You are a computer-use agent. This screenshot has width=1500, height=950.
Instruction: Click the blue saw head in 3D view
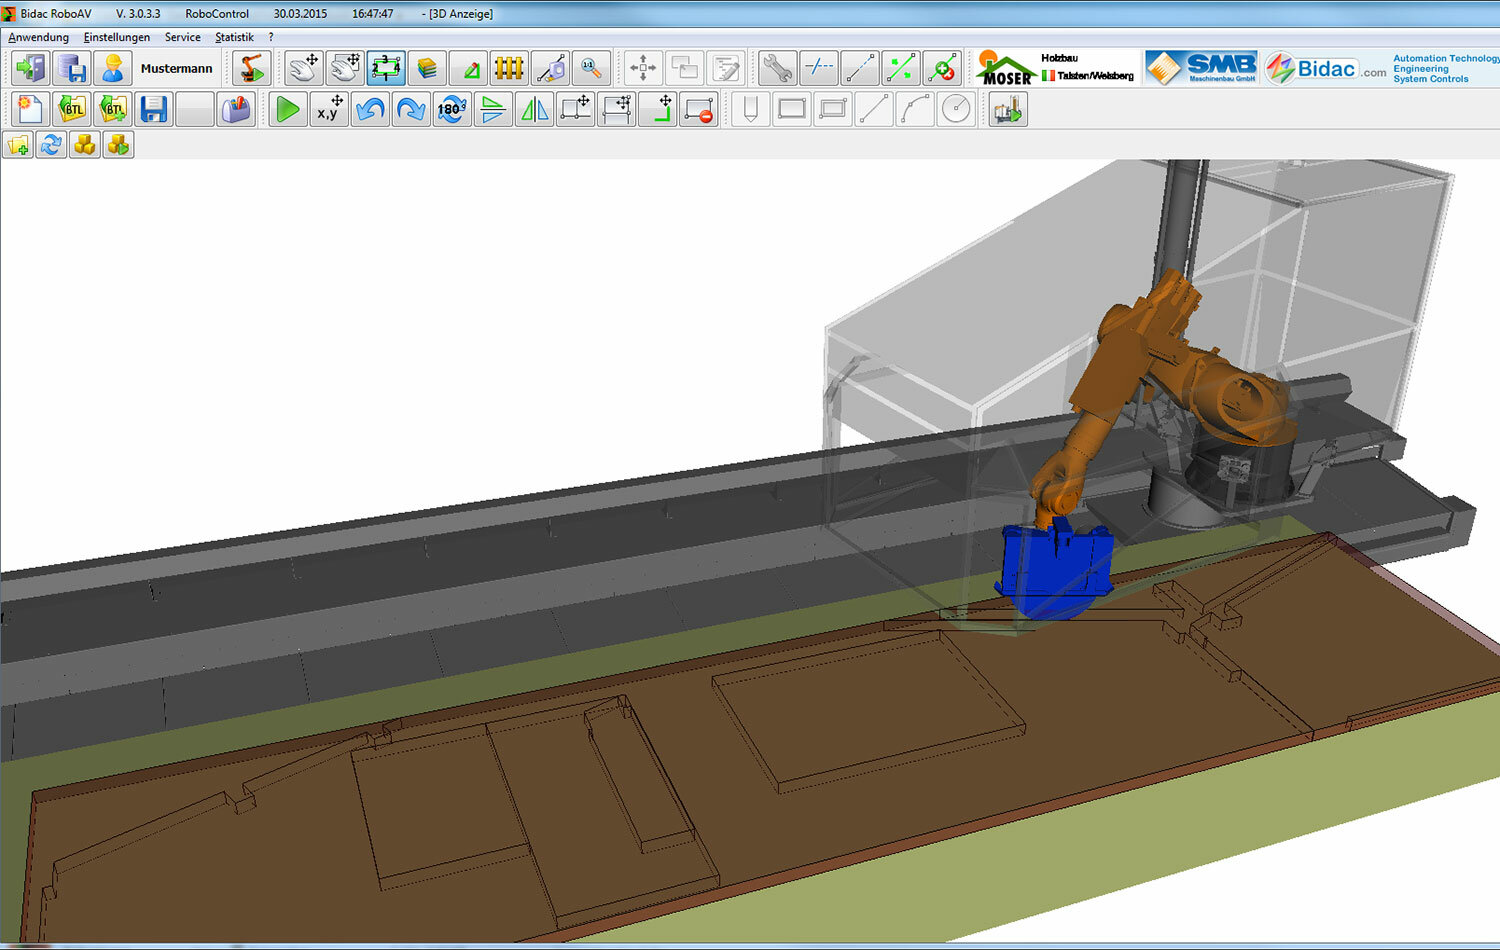pos(1056,570)
